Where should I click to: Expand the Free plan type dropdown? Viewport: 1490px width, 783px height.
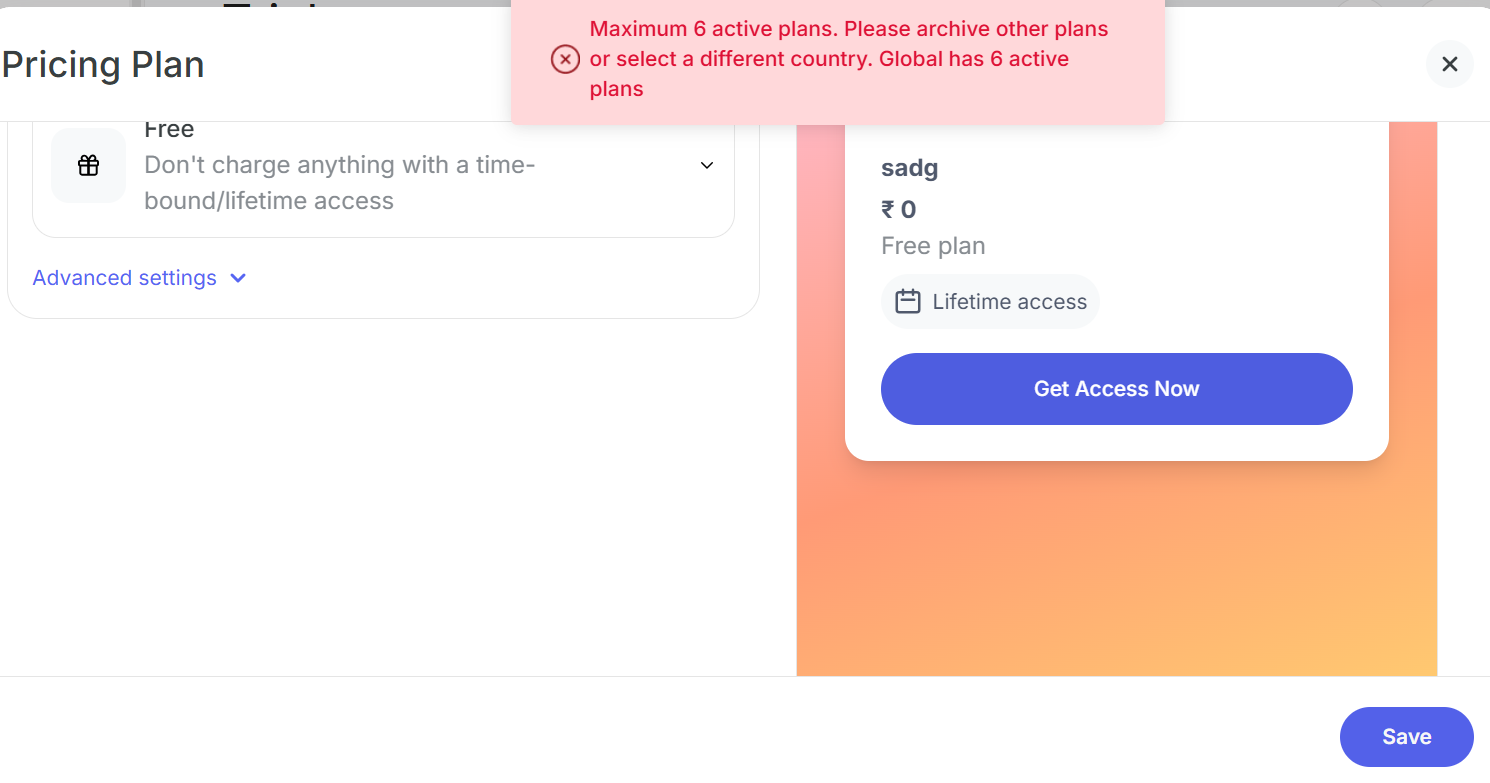tap(706, 166)
